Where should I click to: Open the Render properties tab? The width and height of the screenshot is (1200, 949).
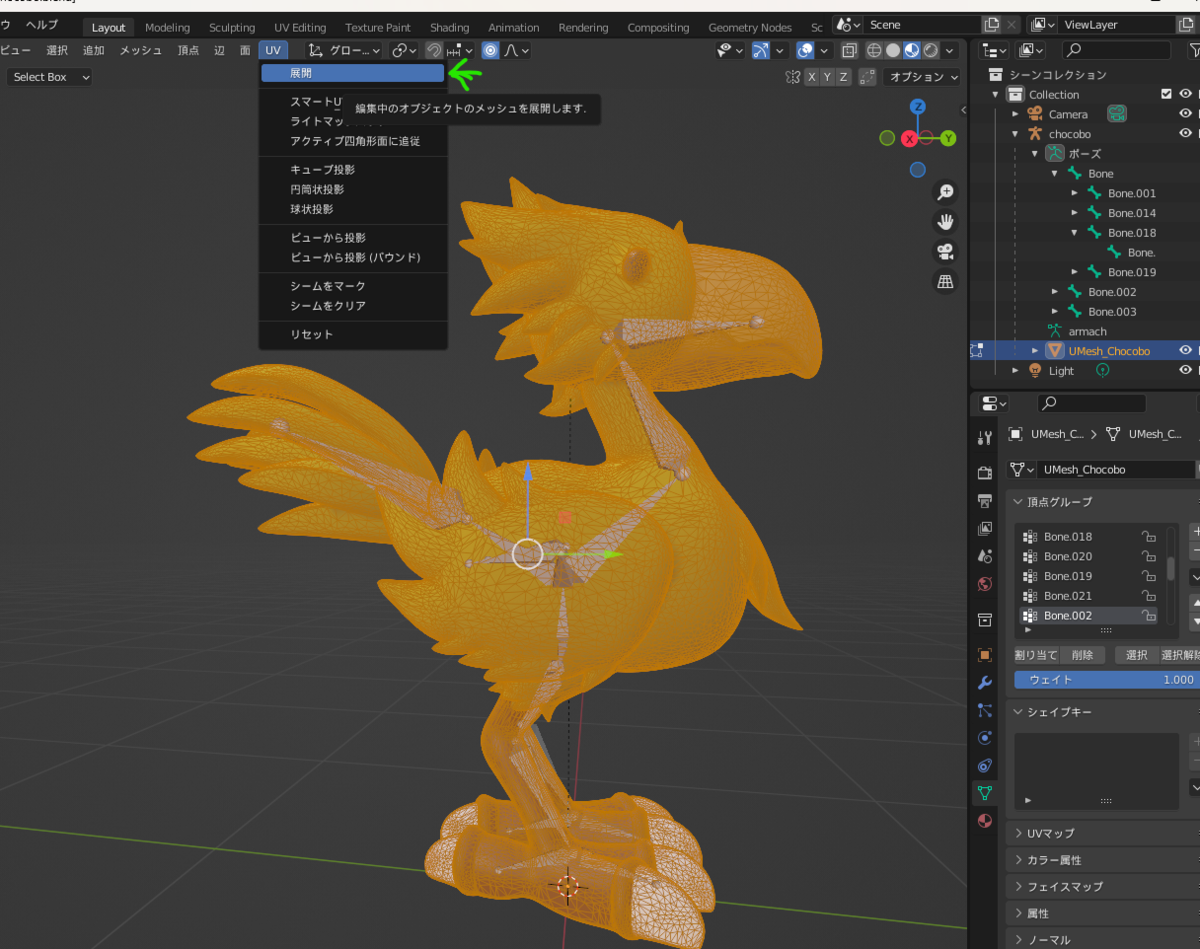[985, 472]
